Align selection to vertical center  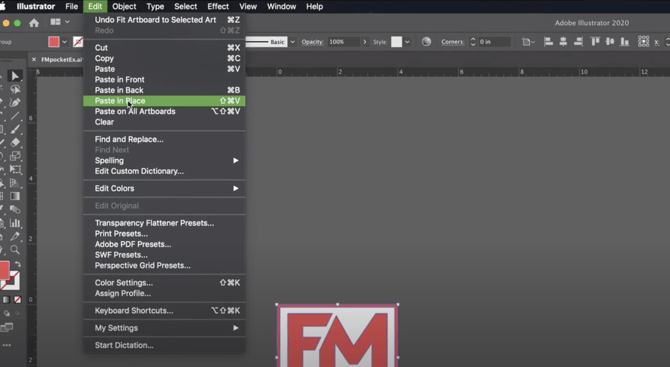pyautogui.click(x=610, y=41)
